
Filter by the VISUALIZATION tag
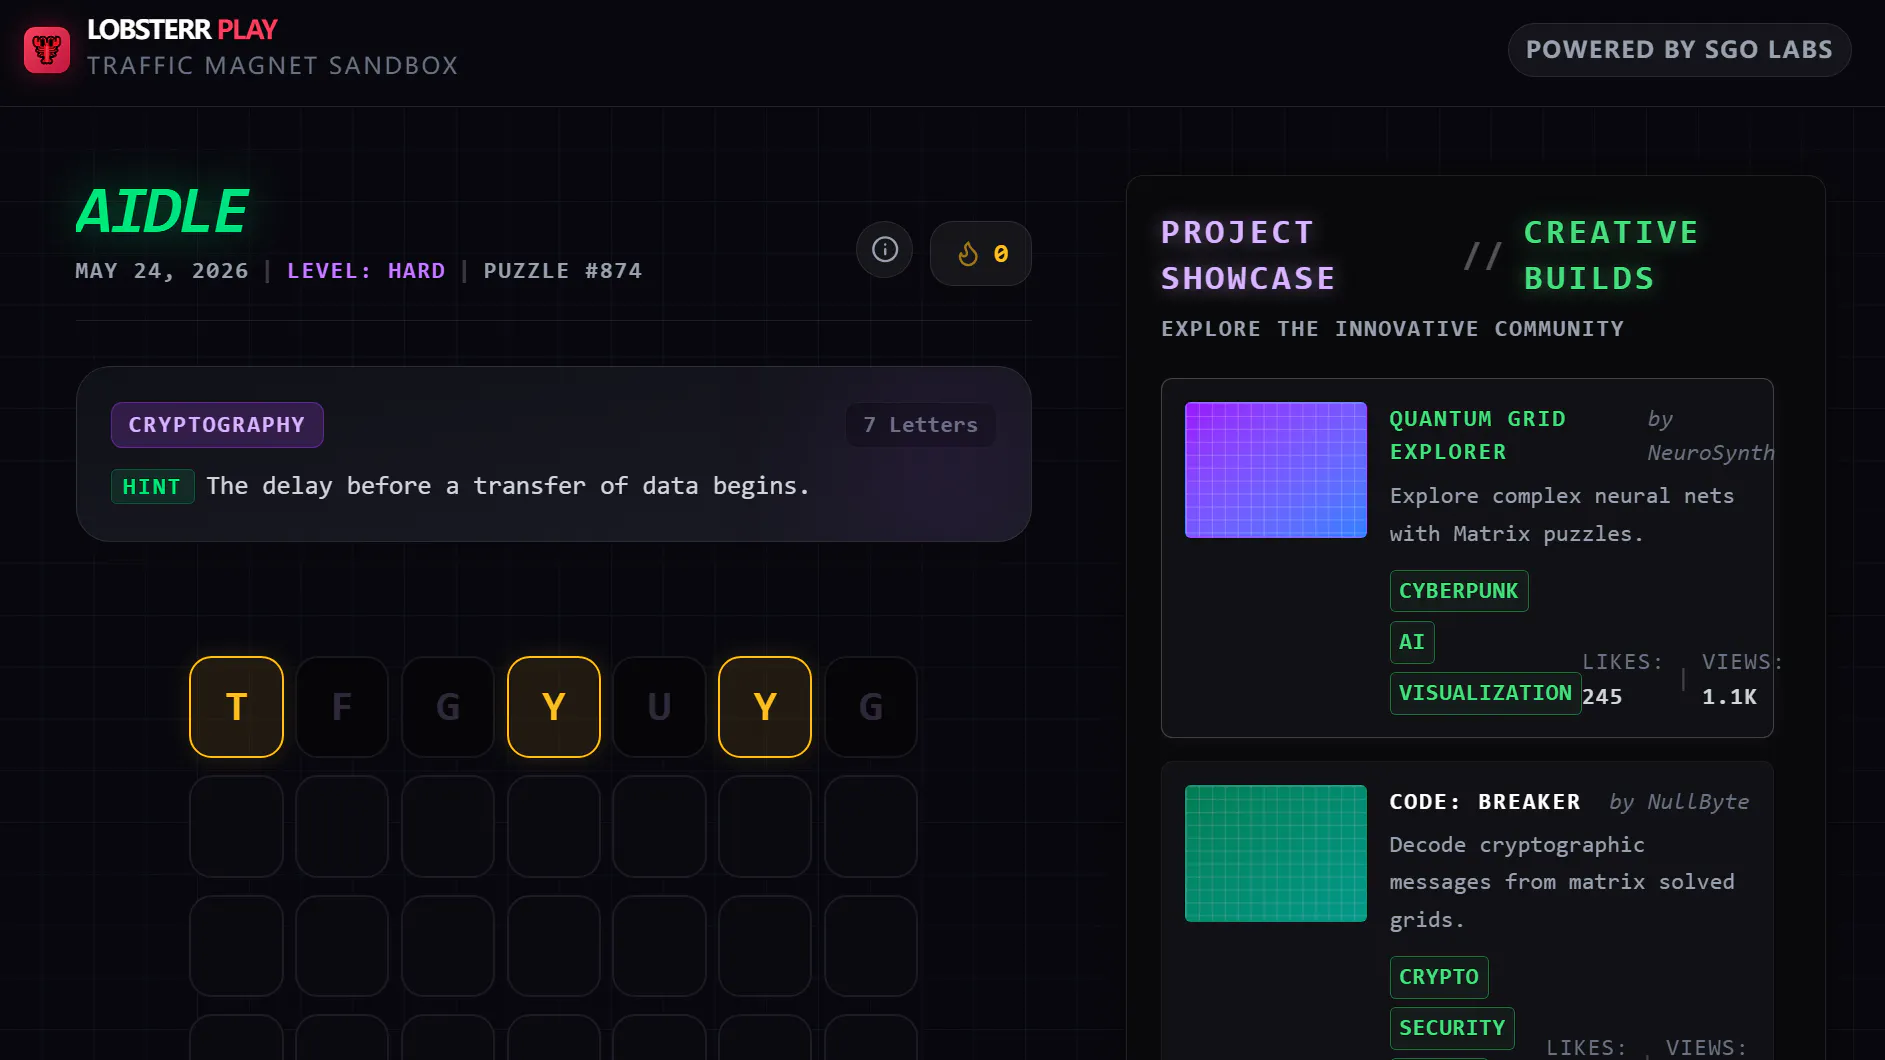1485,693
